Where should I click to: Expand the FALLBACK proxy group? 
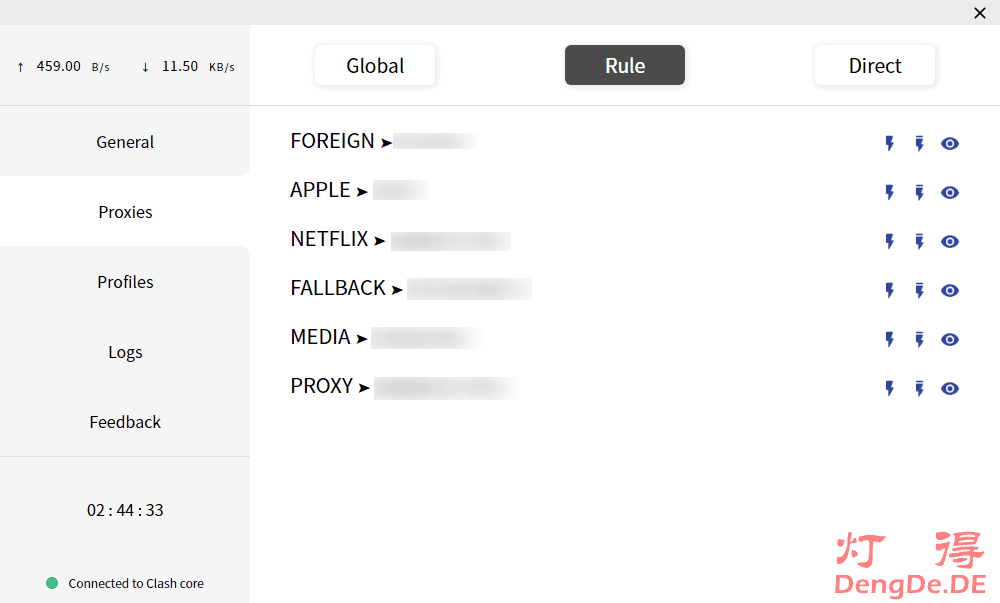point(338,289)
